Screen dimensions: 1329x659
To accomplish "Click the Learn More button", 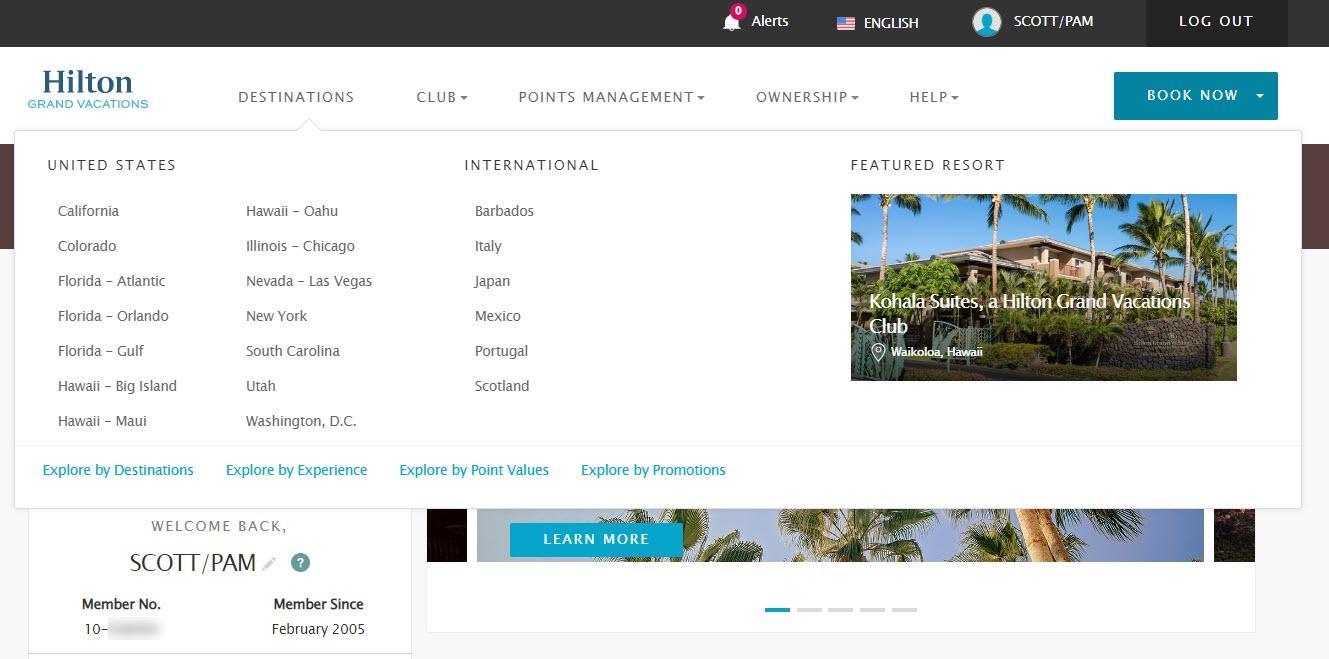I will pyautogui.click(x=596, y=539).
